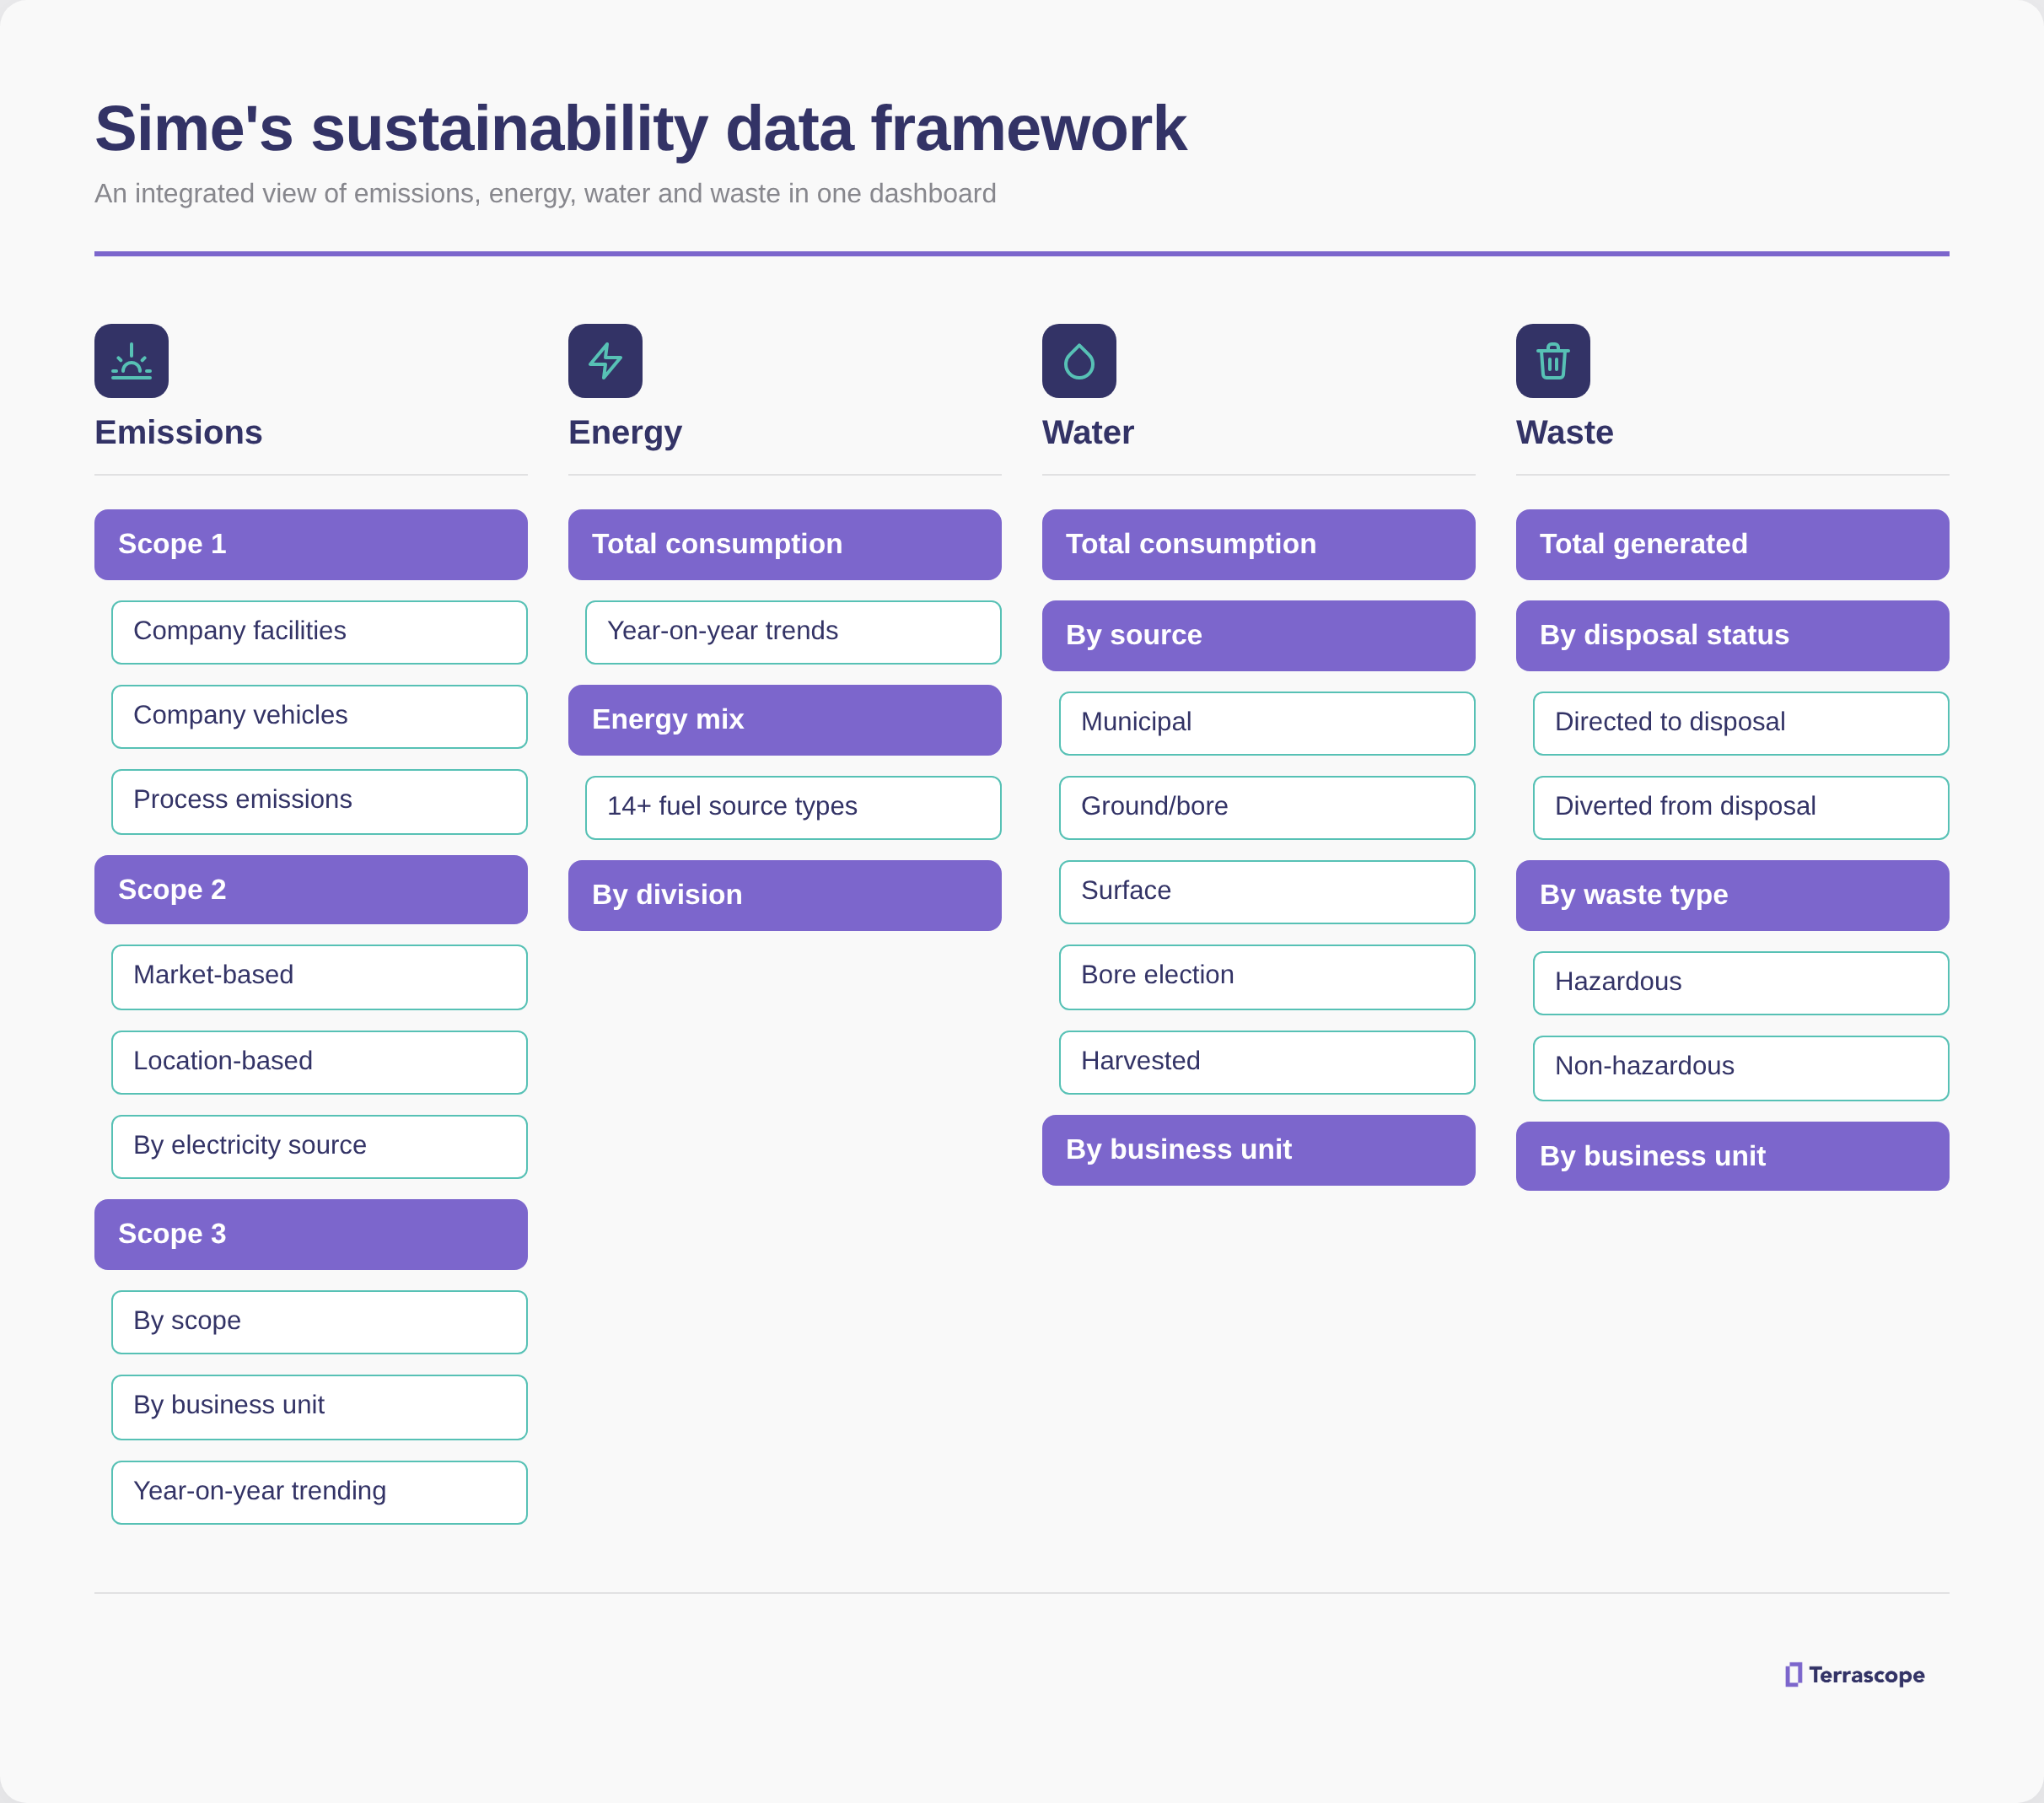Click the Waste column heading
The width and height of the screenshot is (2044, 1803).
tap(1564, 432)
